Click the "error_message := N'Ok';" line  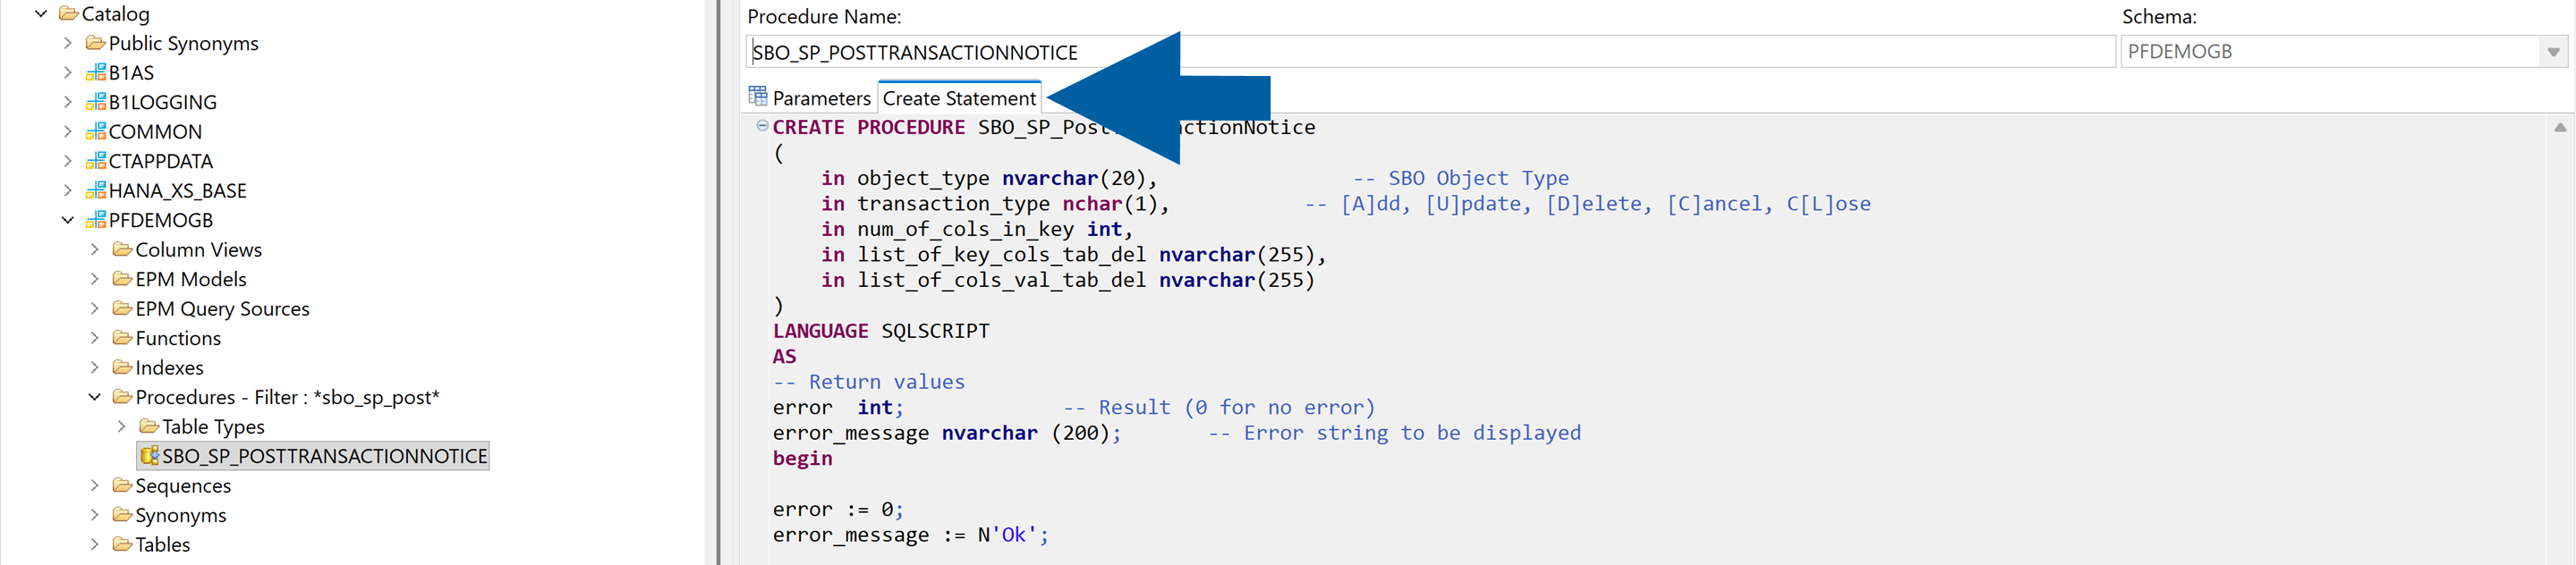click(x=911, y=535)
